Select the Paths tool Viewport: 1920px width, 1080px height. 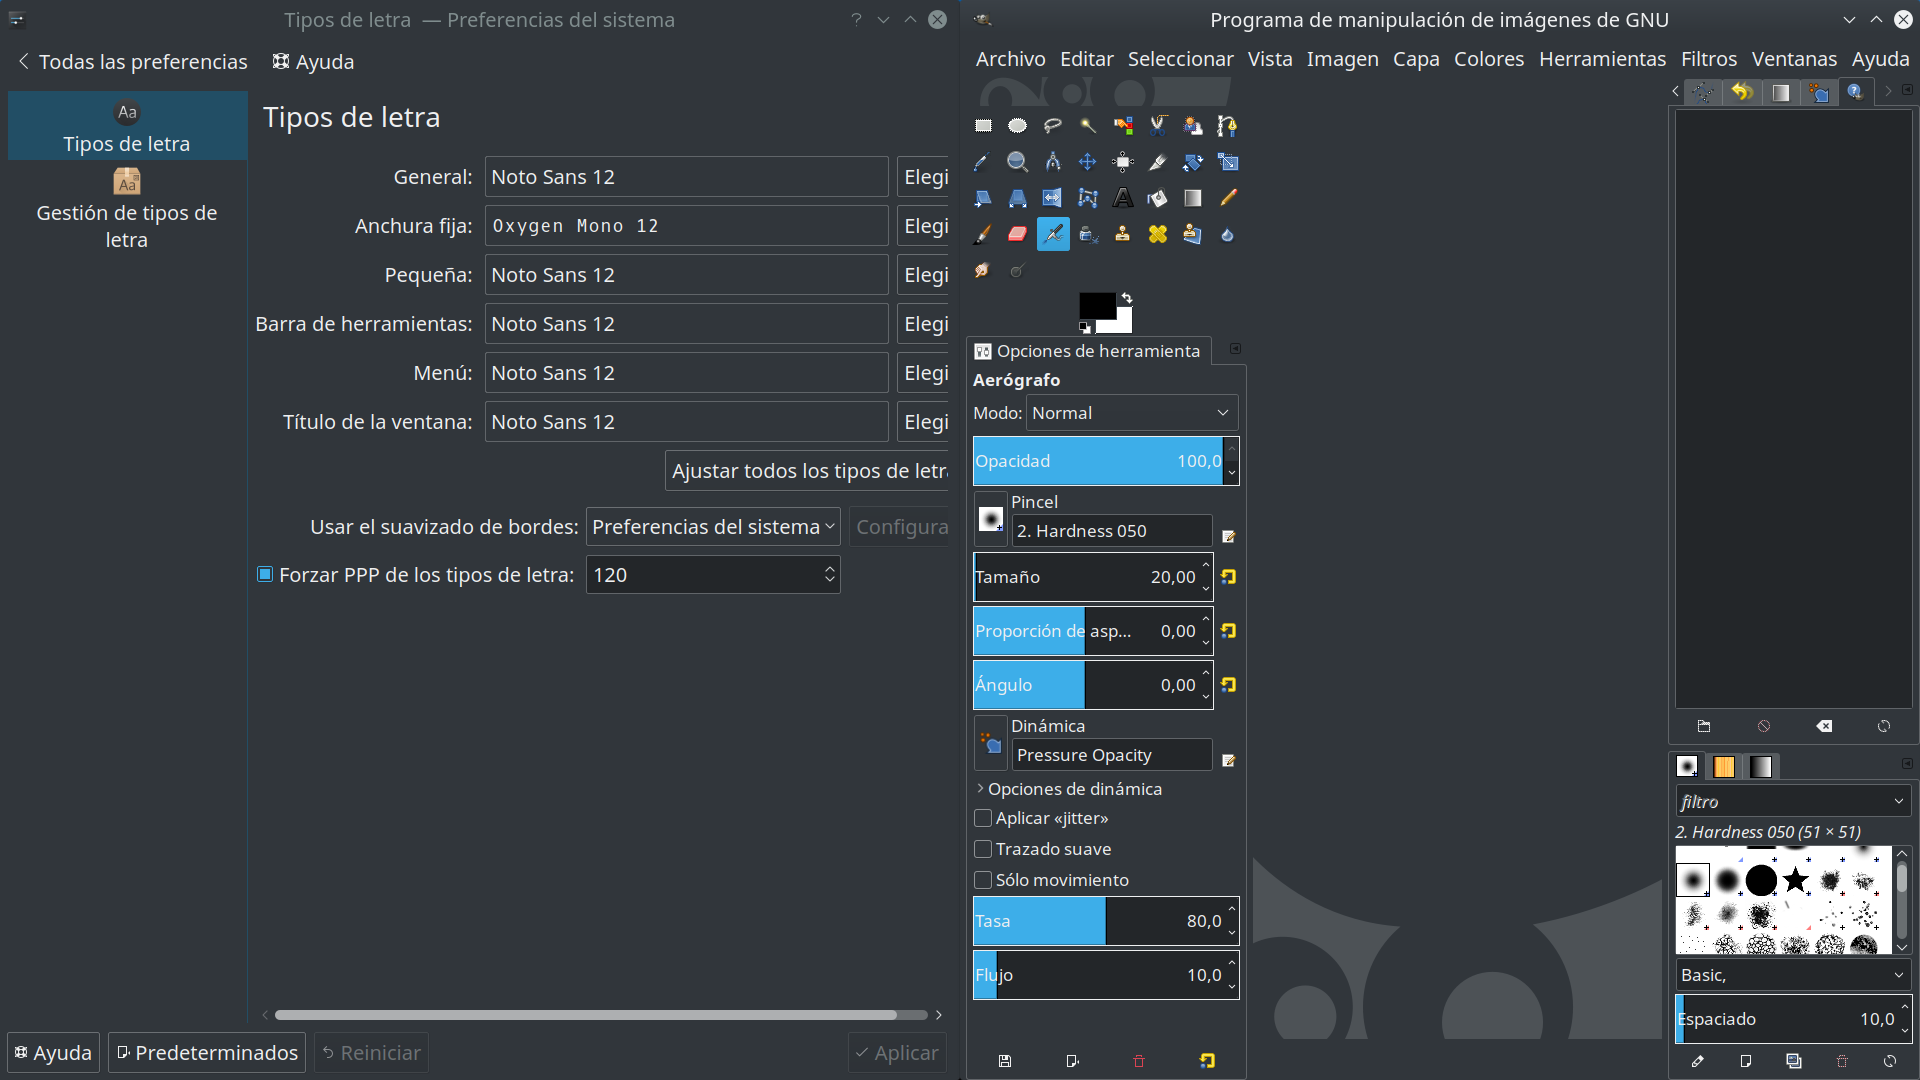click(x=1228, y=126)
